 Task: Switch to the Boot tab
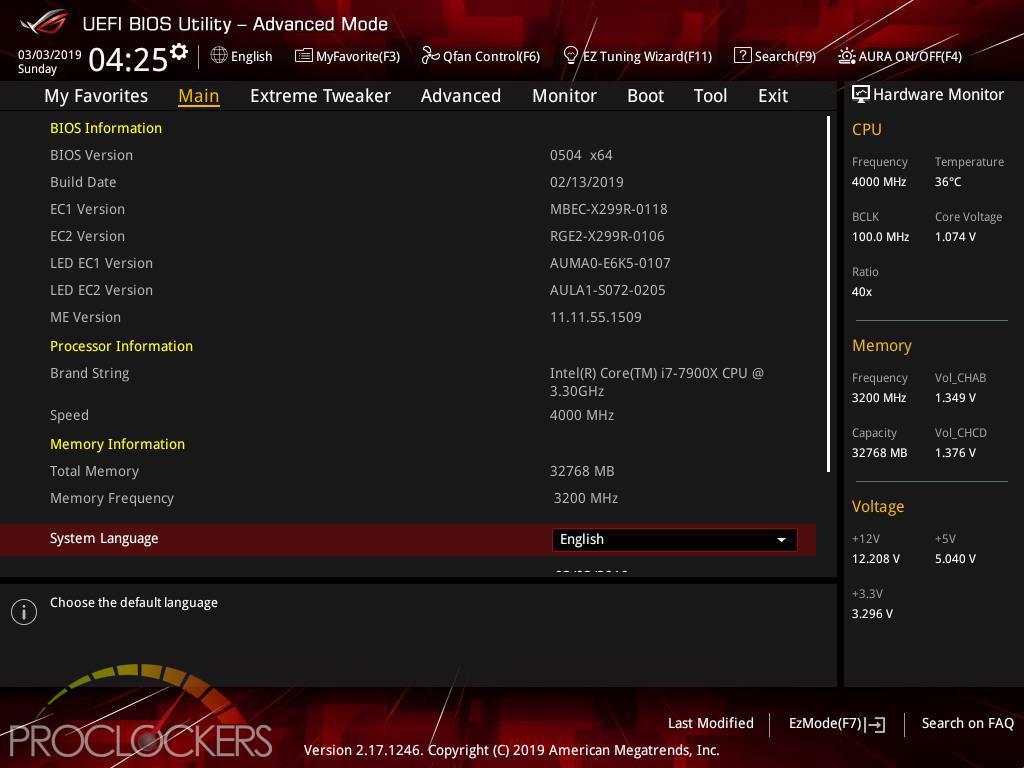pyautogui.click(x=645, y=96)
